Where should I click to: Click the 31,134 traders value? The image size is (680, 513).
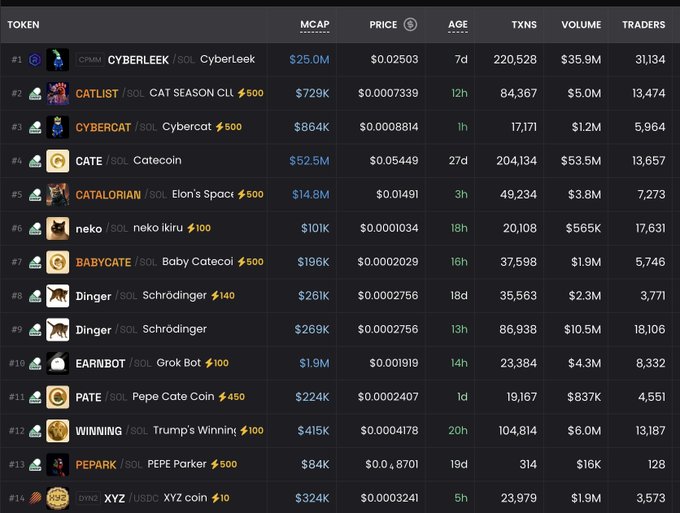coord(650,59)
